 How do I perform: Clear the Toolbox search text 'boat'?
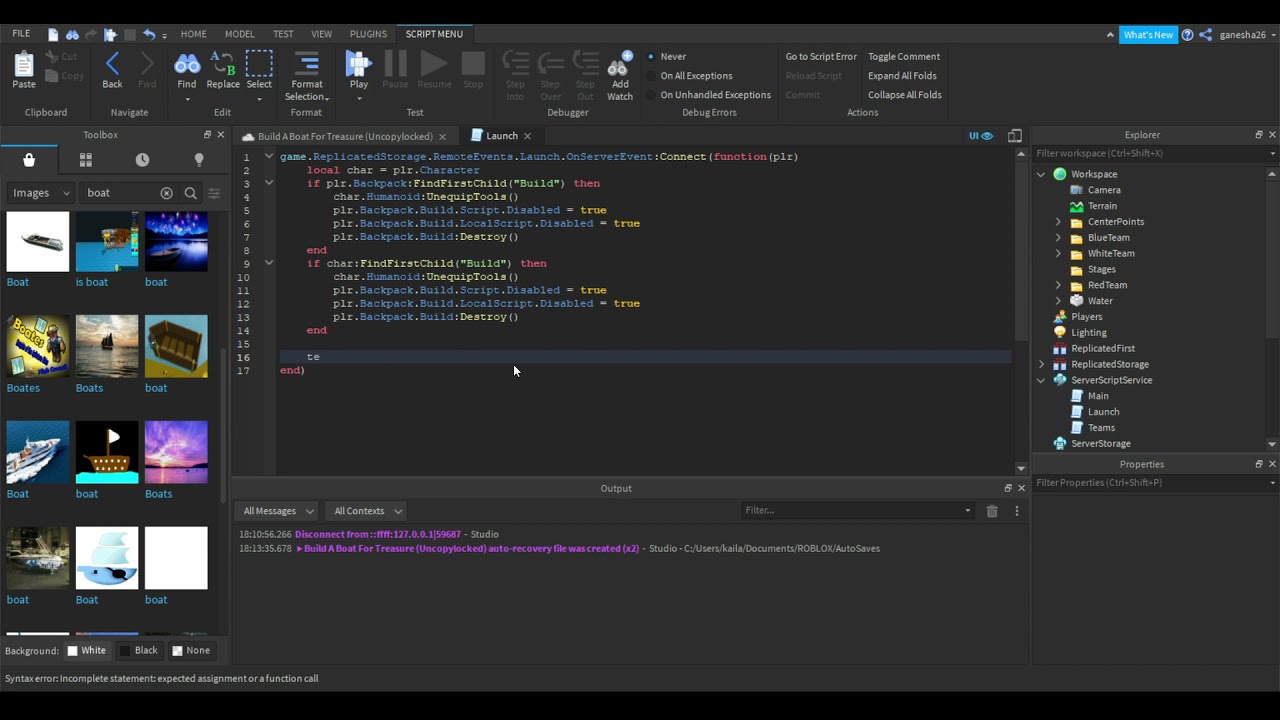(166, 193)
